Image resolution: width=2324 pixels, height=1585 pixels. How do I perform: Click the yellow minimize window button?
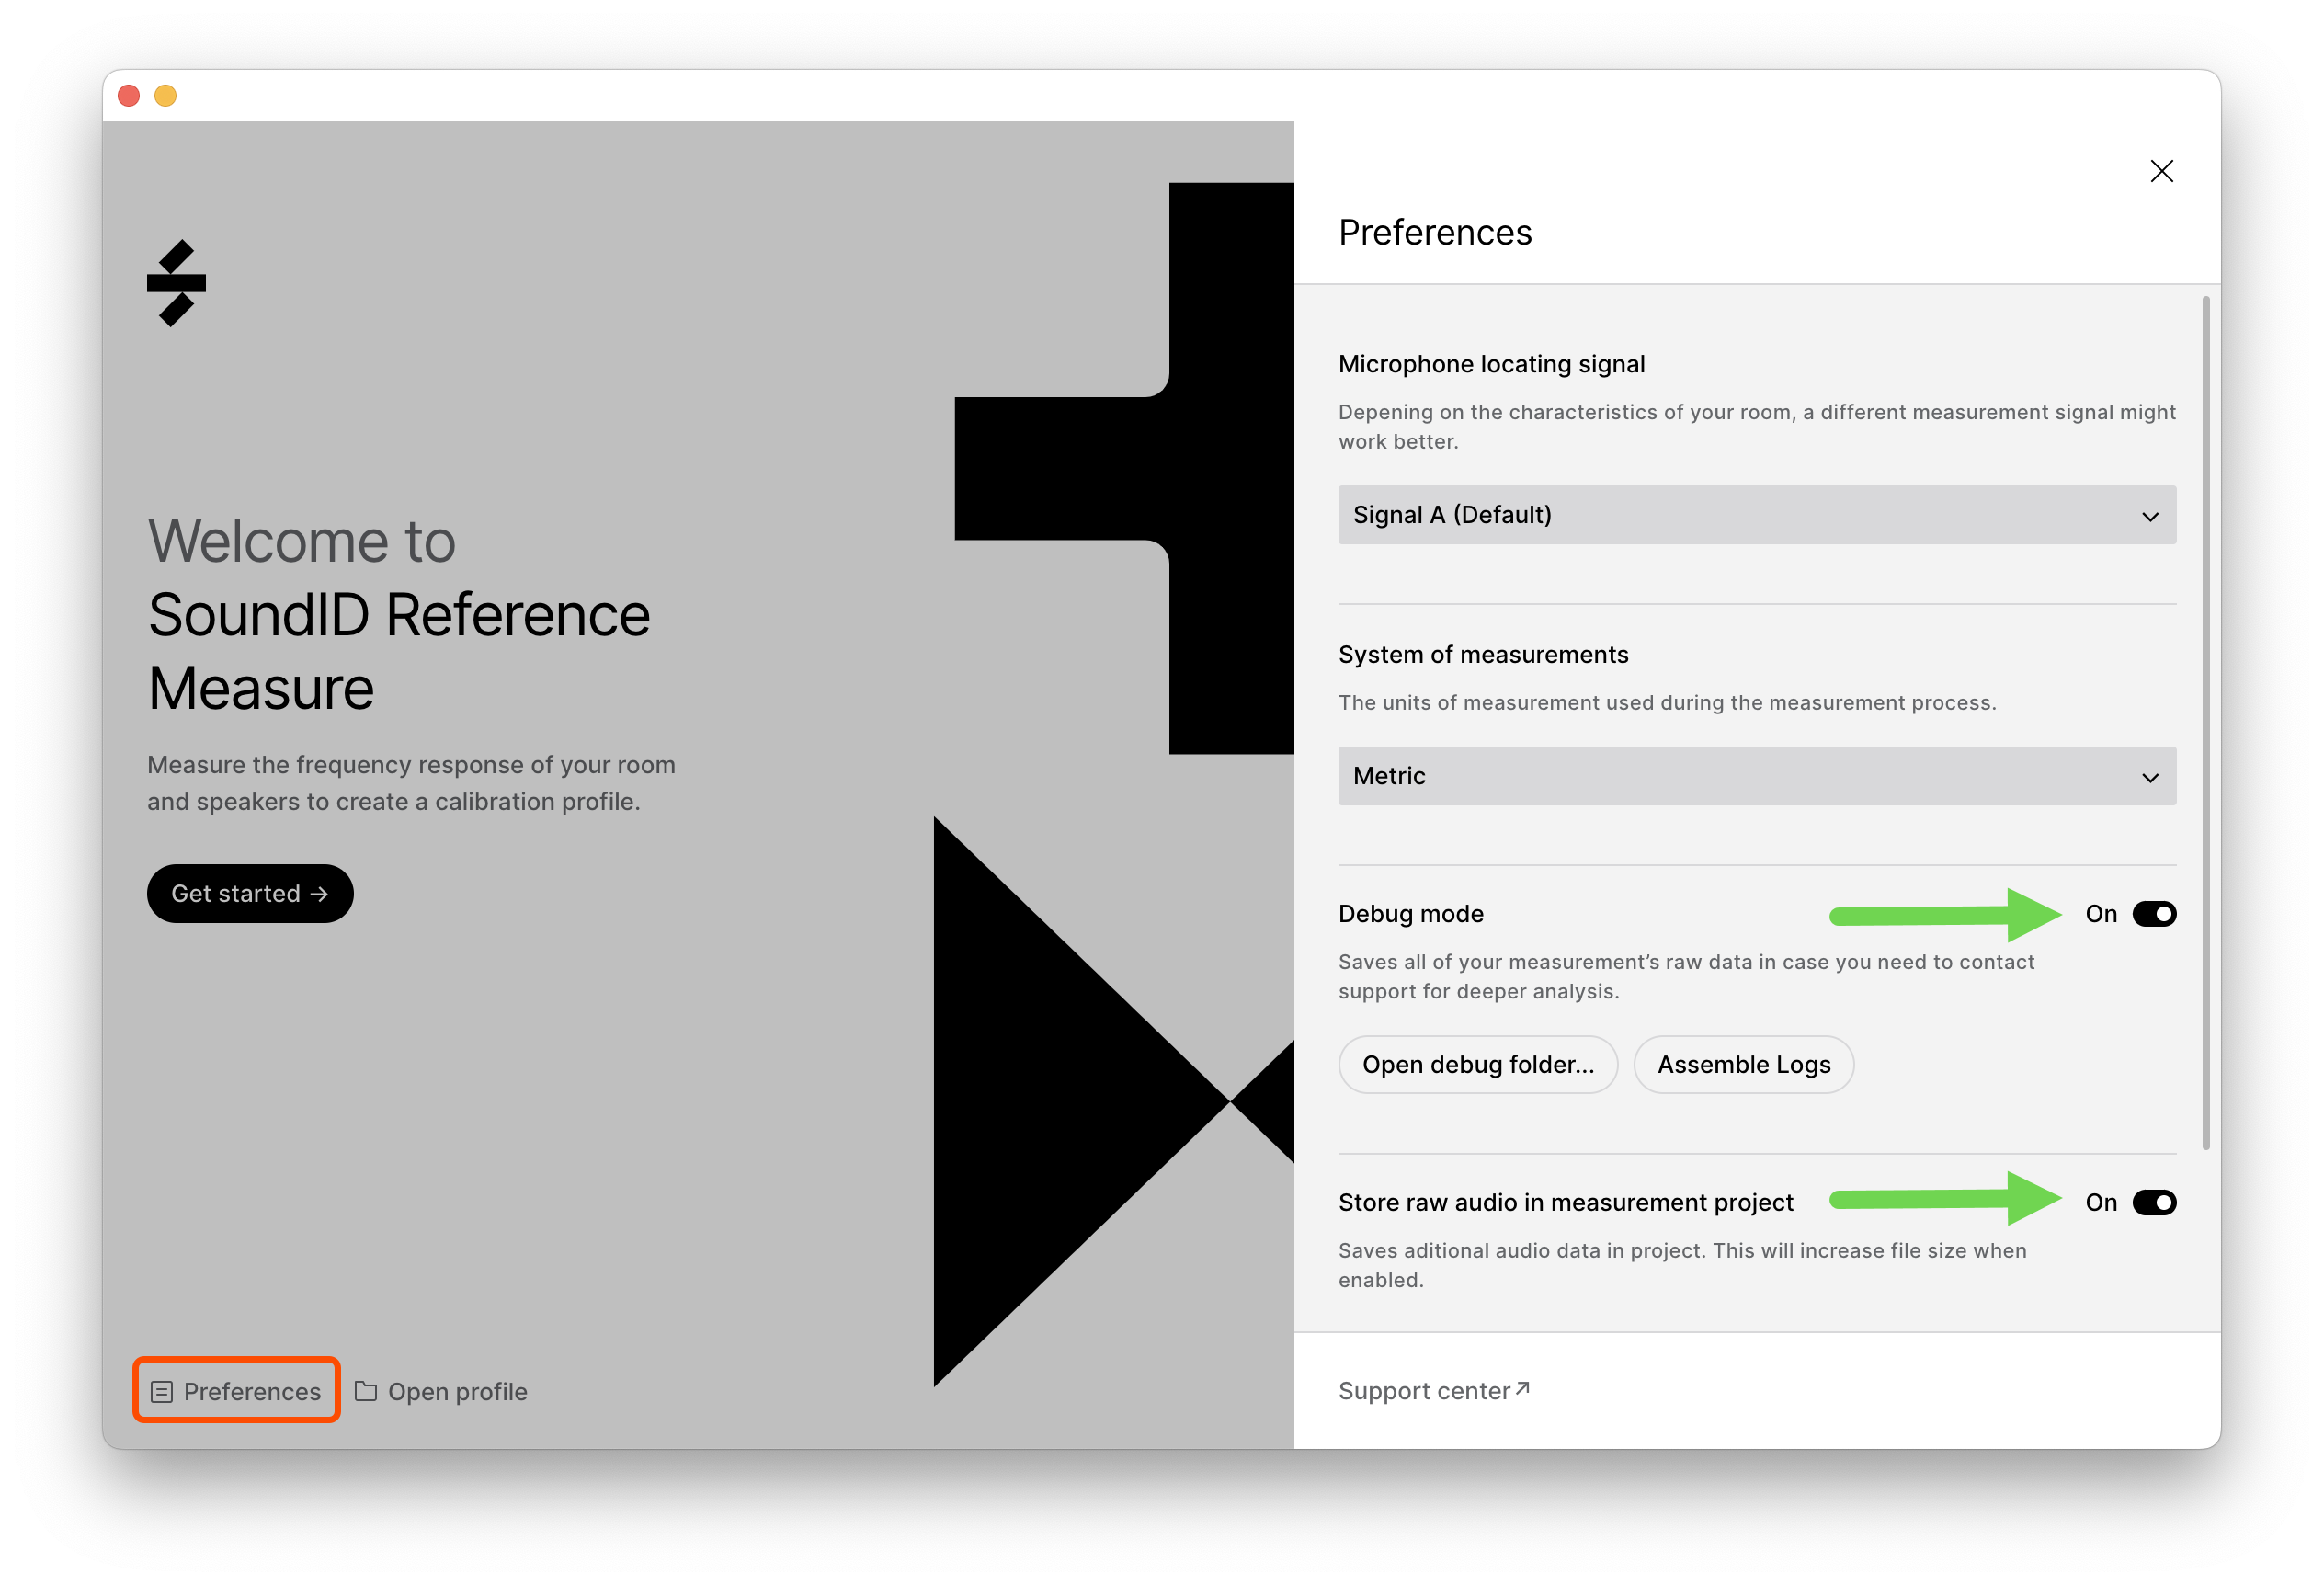(166, 96)
